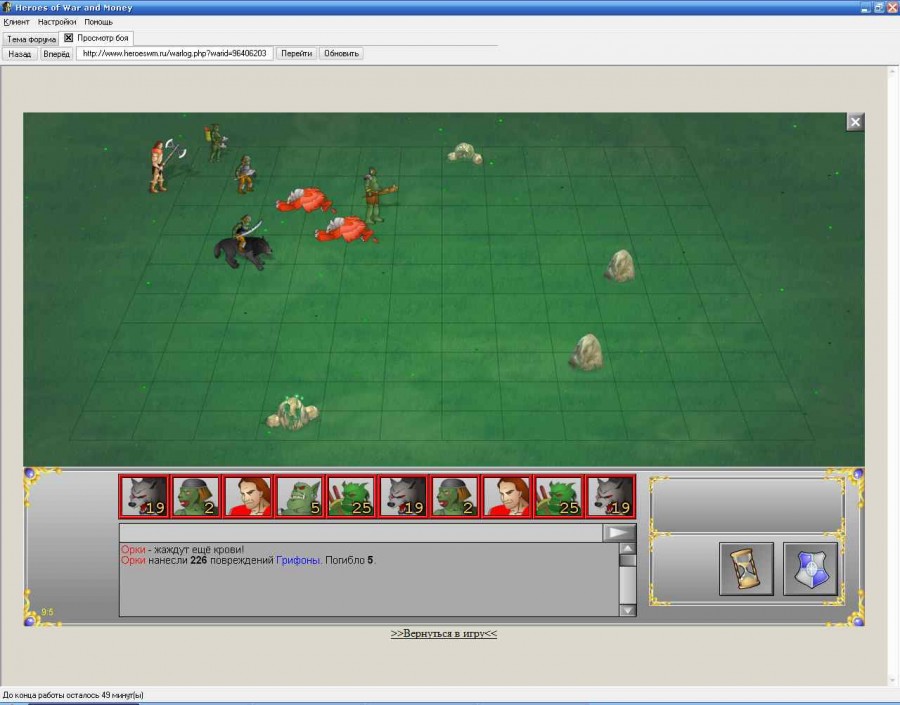This screenshot has height=705, width=900.
Task: Open the Настройки menu
Action: coord(57,22)
